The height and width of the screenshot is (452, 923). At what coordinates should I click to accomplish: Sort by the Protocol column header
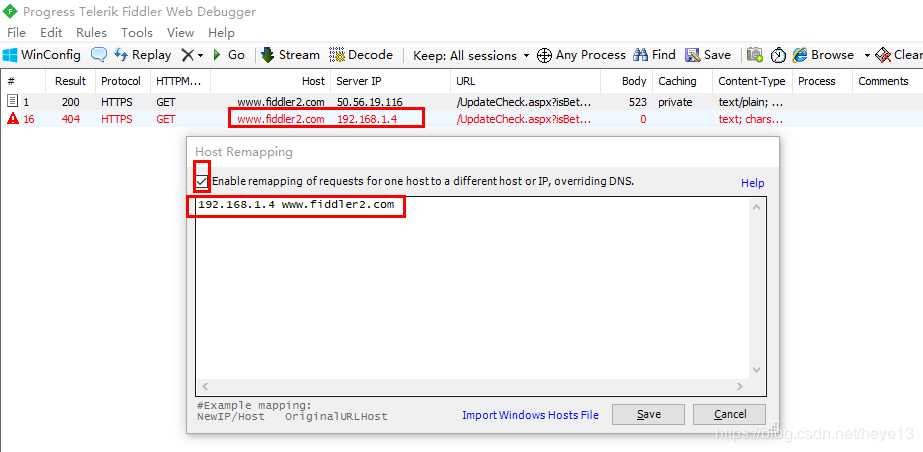121,81
